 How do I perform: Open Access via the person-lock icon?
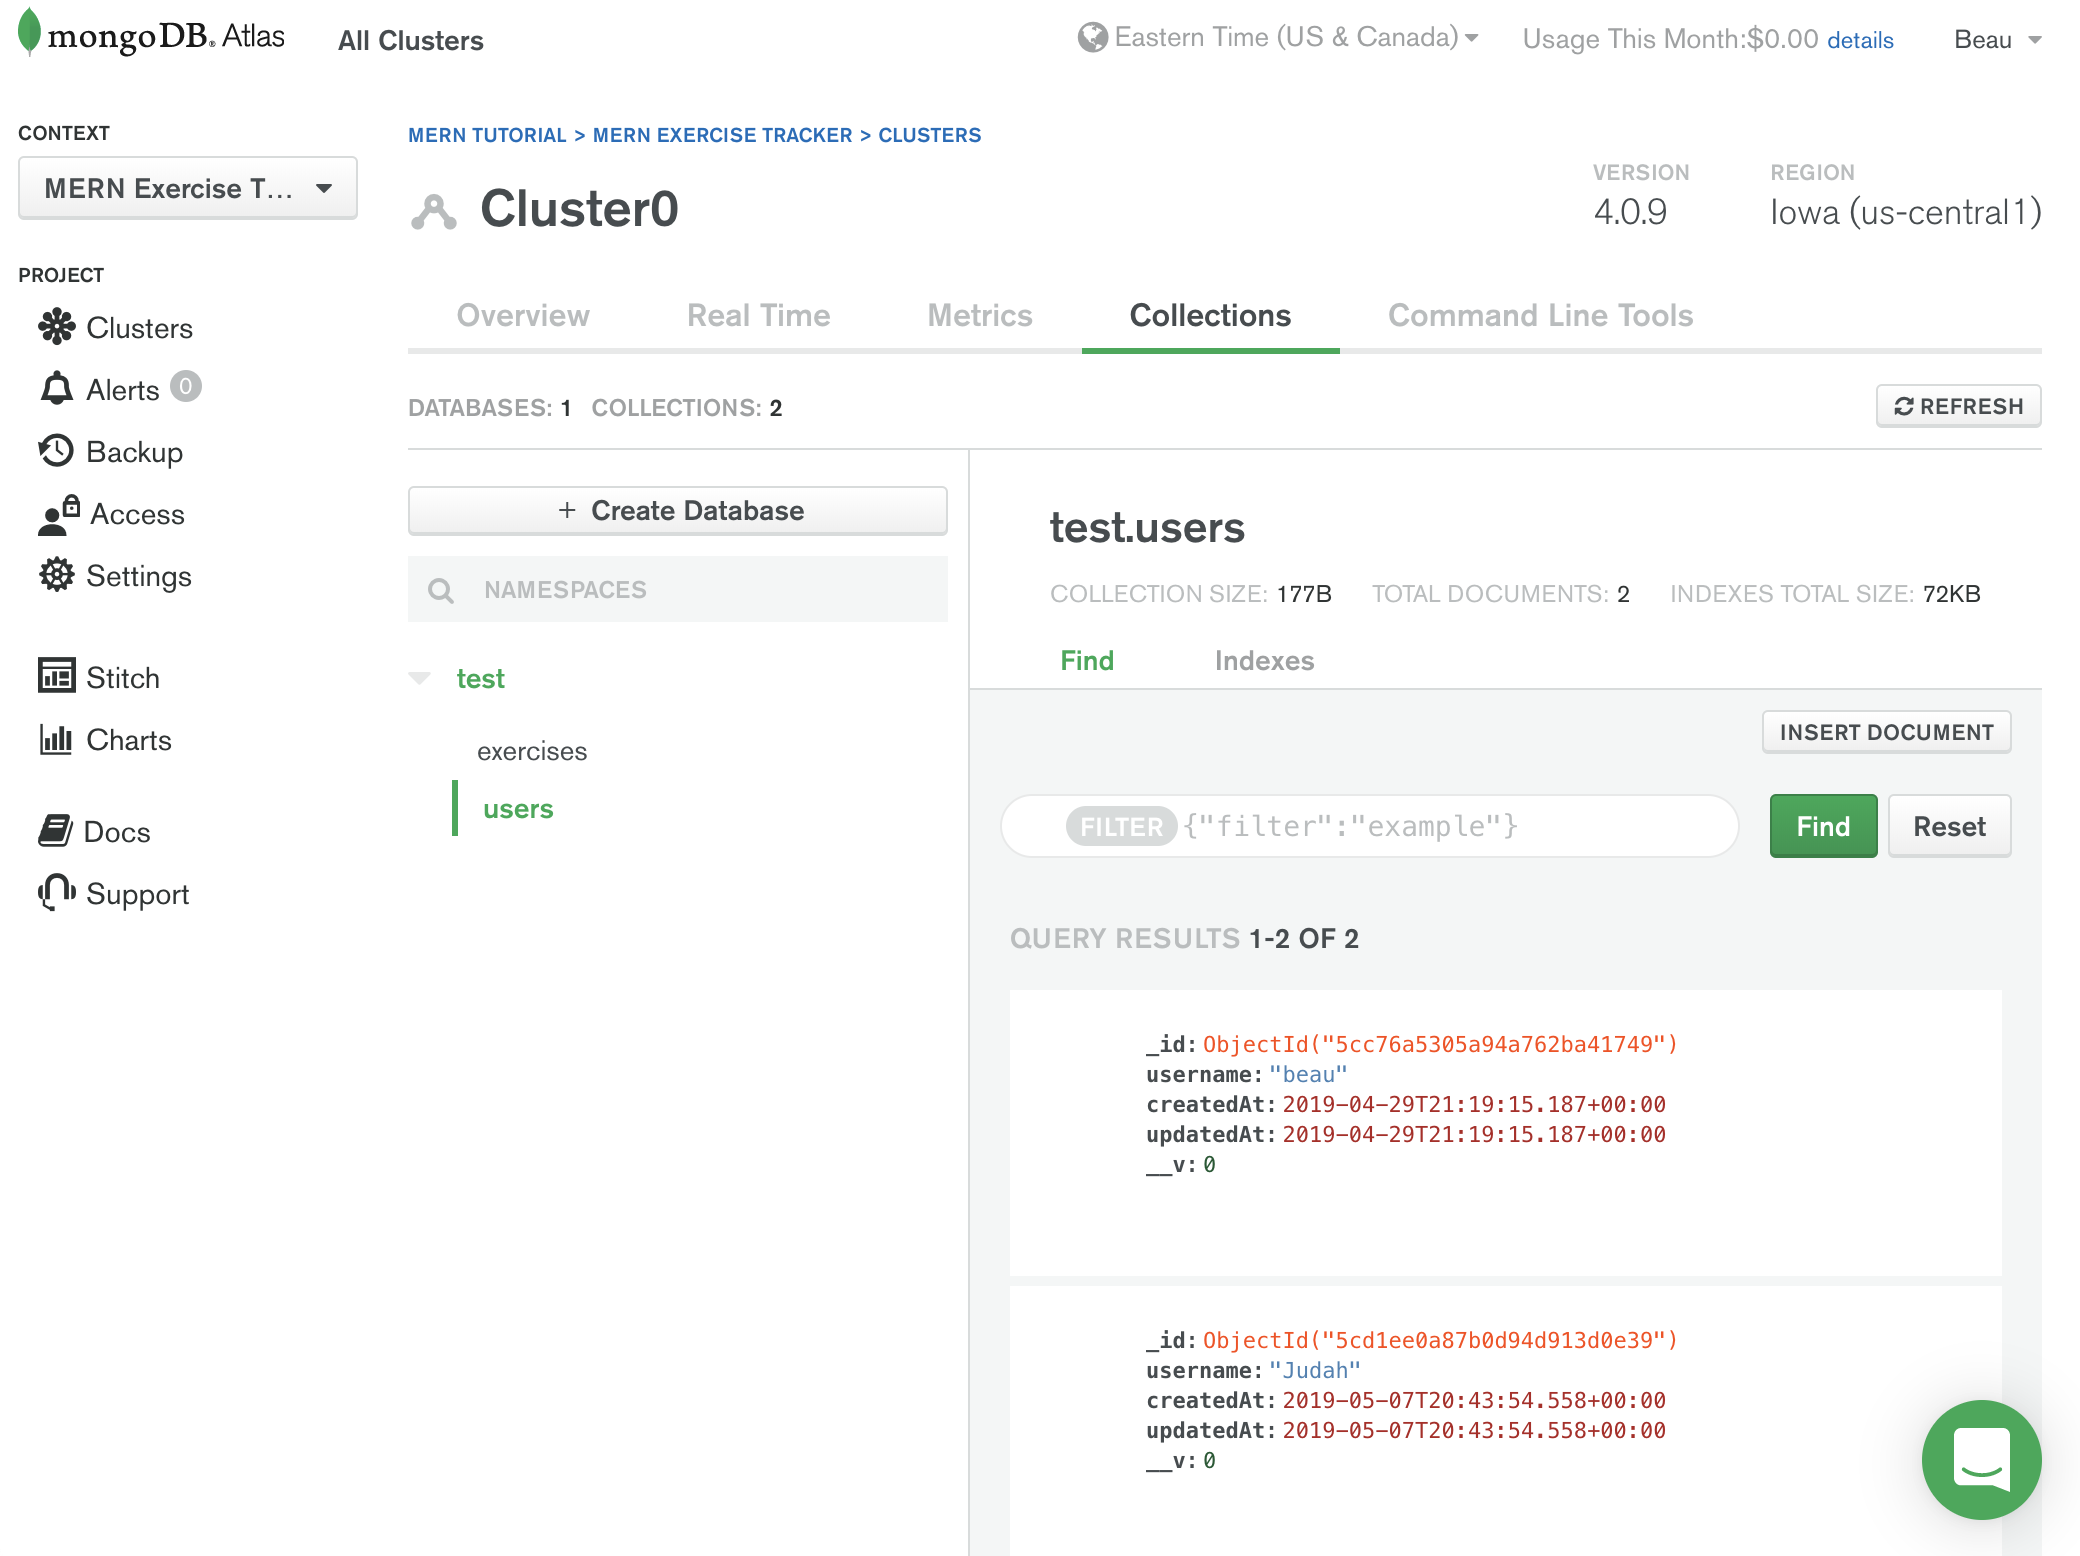pos(58,513)
